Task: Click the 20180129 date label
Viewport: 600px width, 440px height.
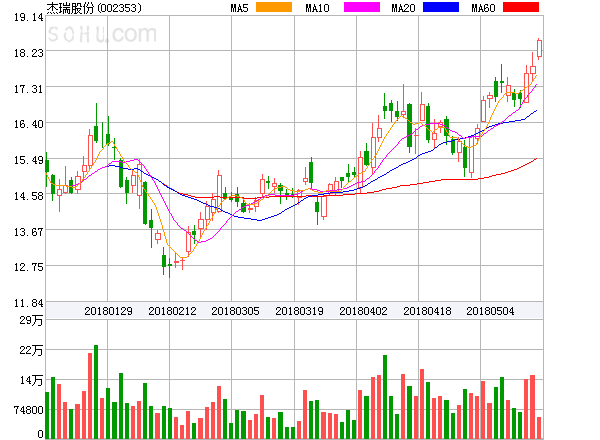Action: point(108,311)
